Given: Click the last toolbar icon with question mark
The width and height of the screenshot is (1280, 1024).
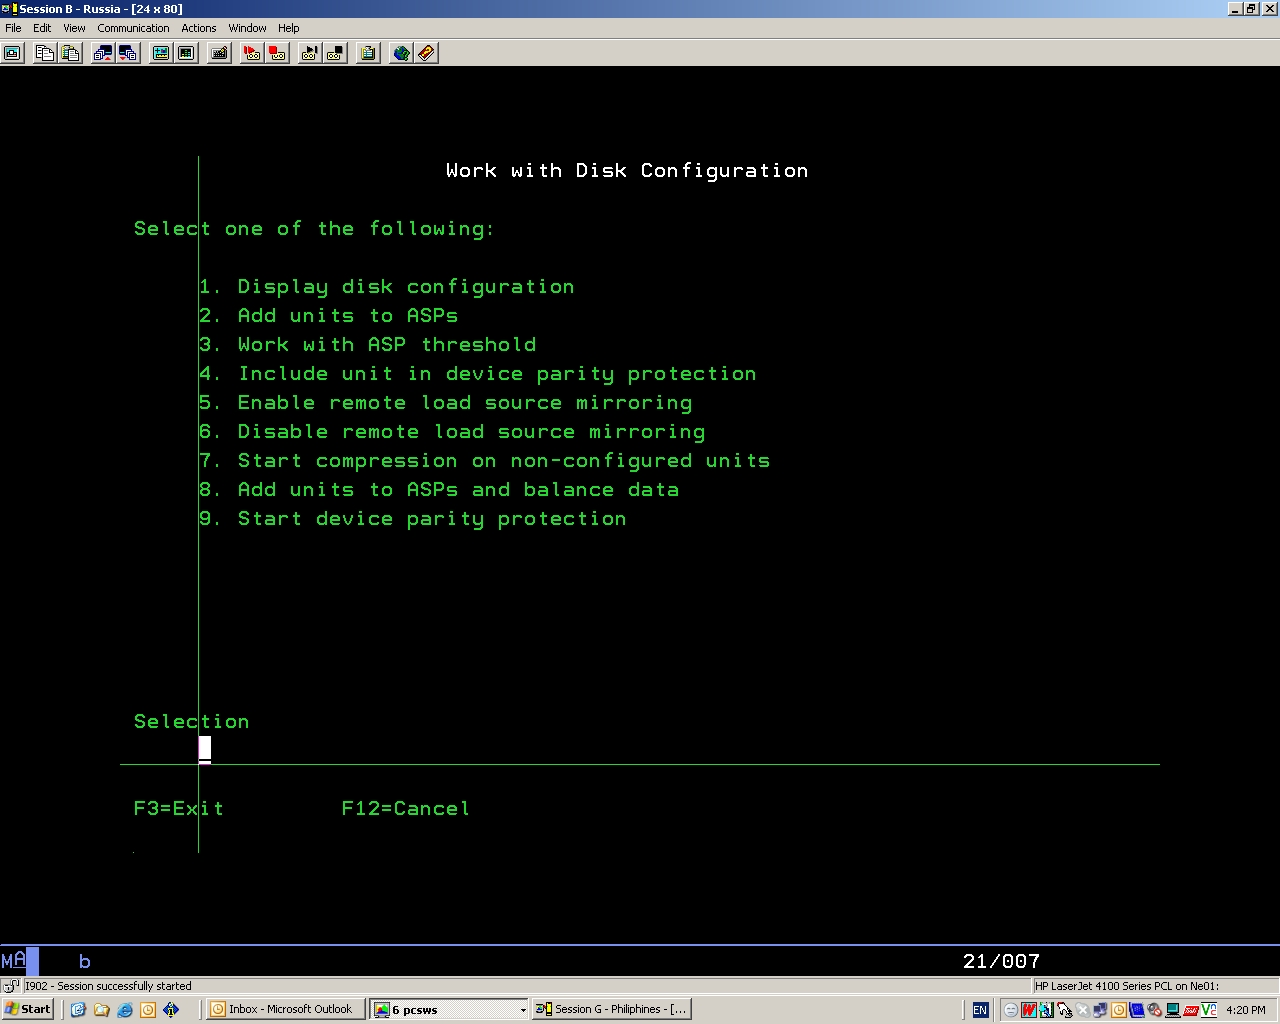Looking at the screenshot, I should (426, 53).
